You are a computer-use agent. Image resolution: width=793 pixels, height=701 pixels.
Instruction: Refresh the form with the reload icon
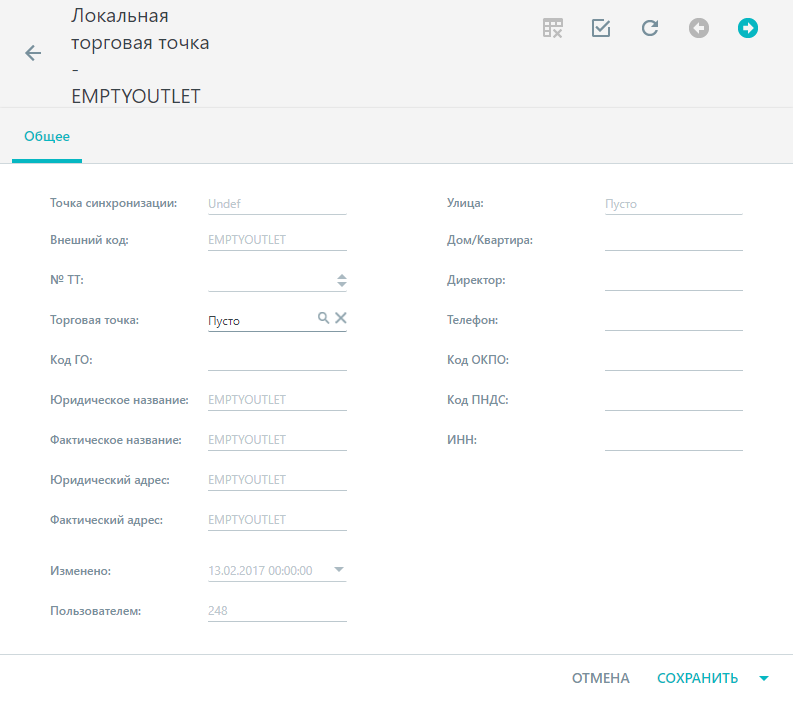tap(650, 28)
